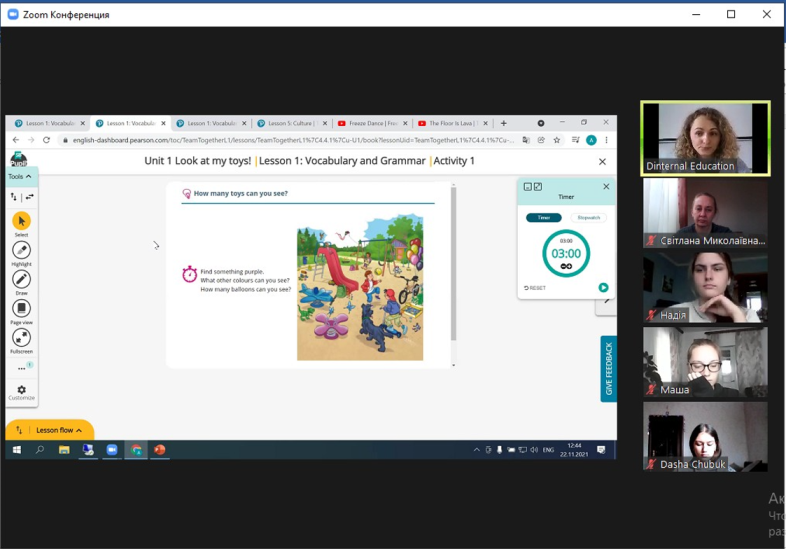
Task: Click the pink stopwatch icon beside the questions
Action: [189, 274]
